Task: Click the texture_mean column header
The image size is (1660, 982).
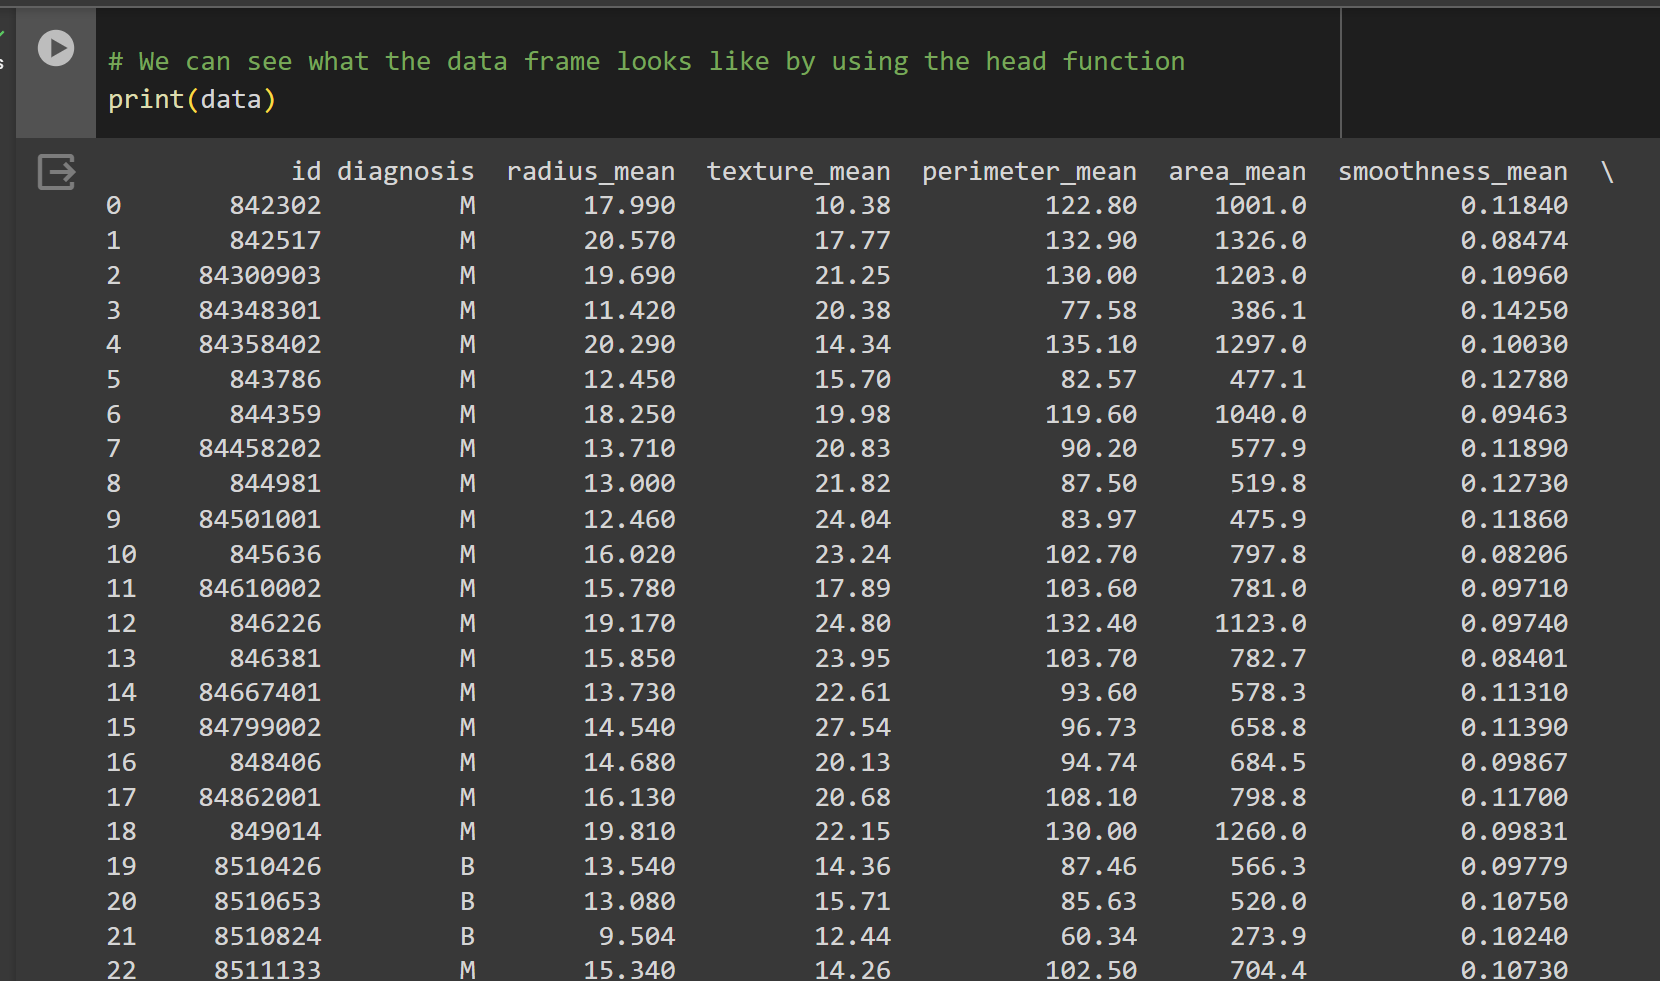Action: tap(799, 172)
